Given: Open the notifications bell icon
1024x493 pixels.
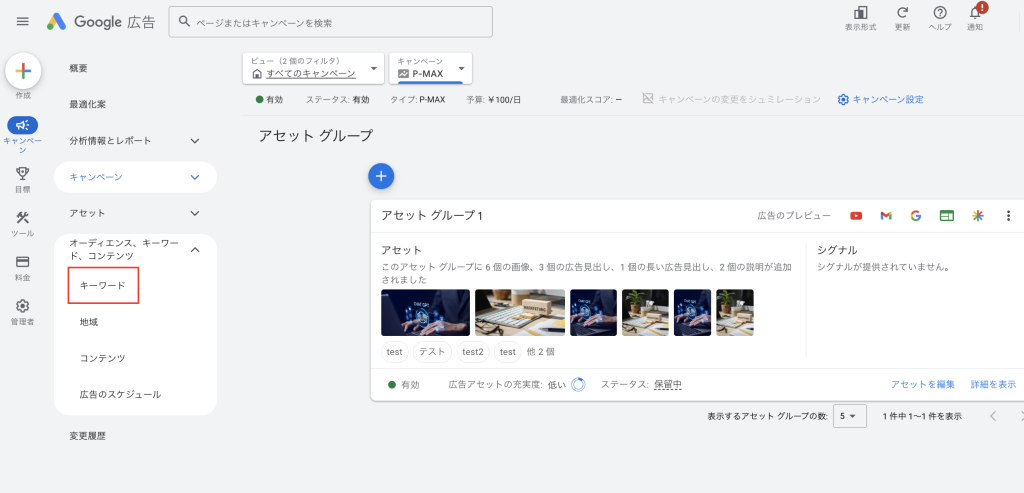Looking at the screenshot, I should [x=975, y=13].
